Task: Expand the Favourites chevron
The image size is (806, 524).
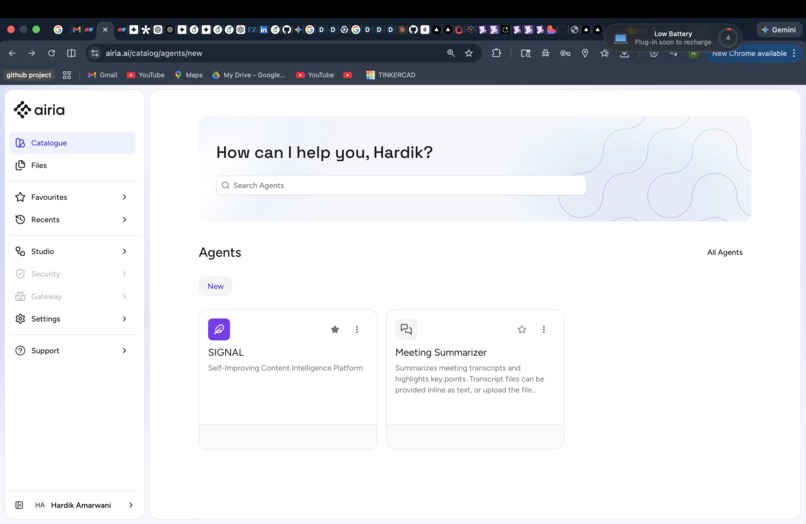Action: 124,197
